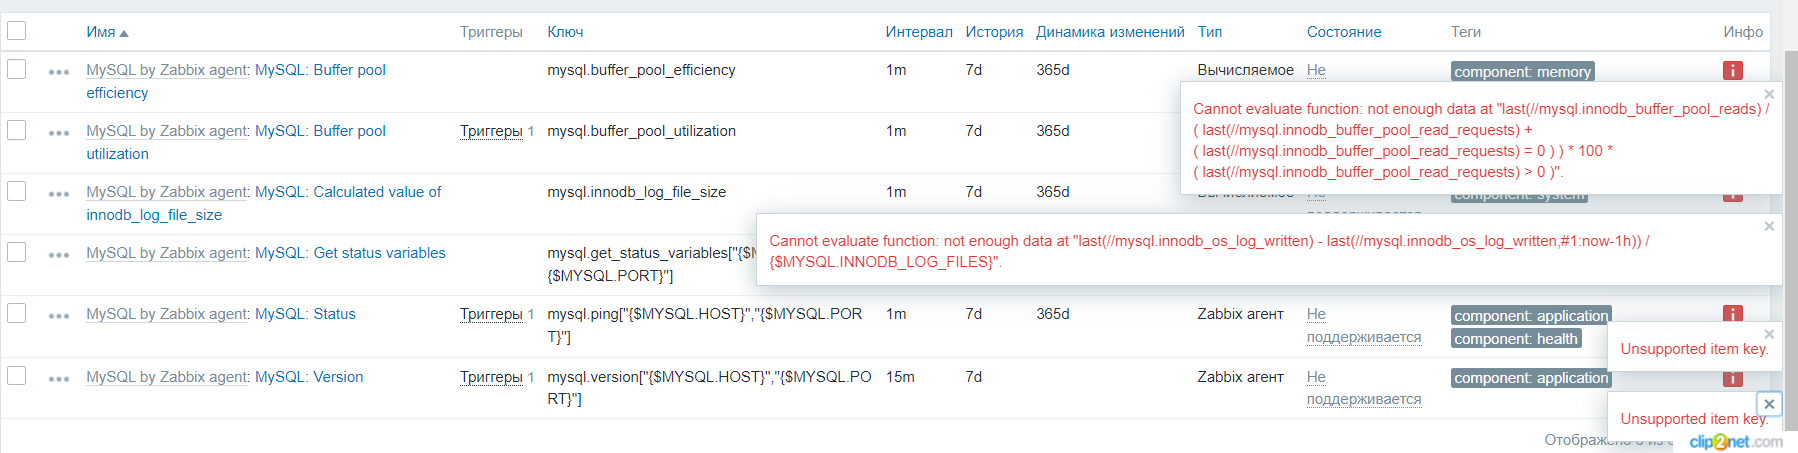Sort by Состояние column header

(x=1343, y=32)
